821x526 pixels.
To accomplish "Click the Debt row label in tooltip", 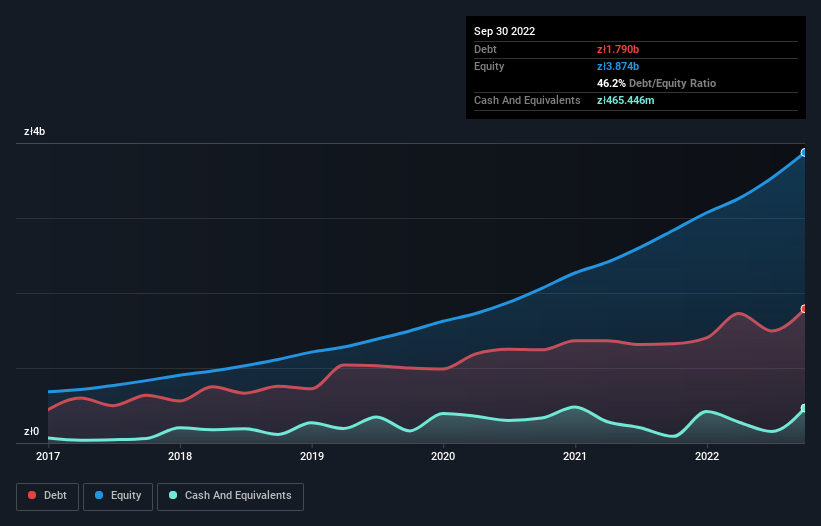I will click(x=485, y=49).
